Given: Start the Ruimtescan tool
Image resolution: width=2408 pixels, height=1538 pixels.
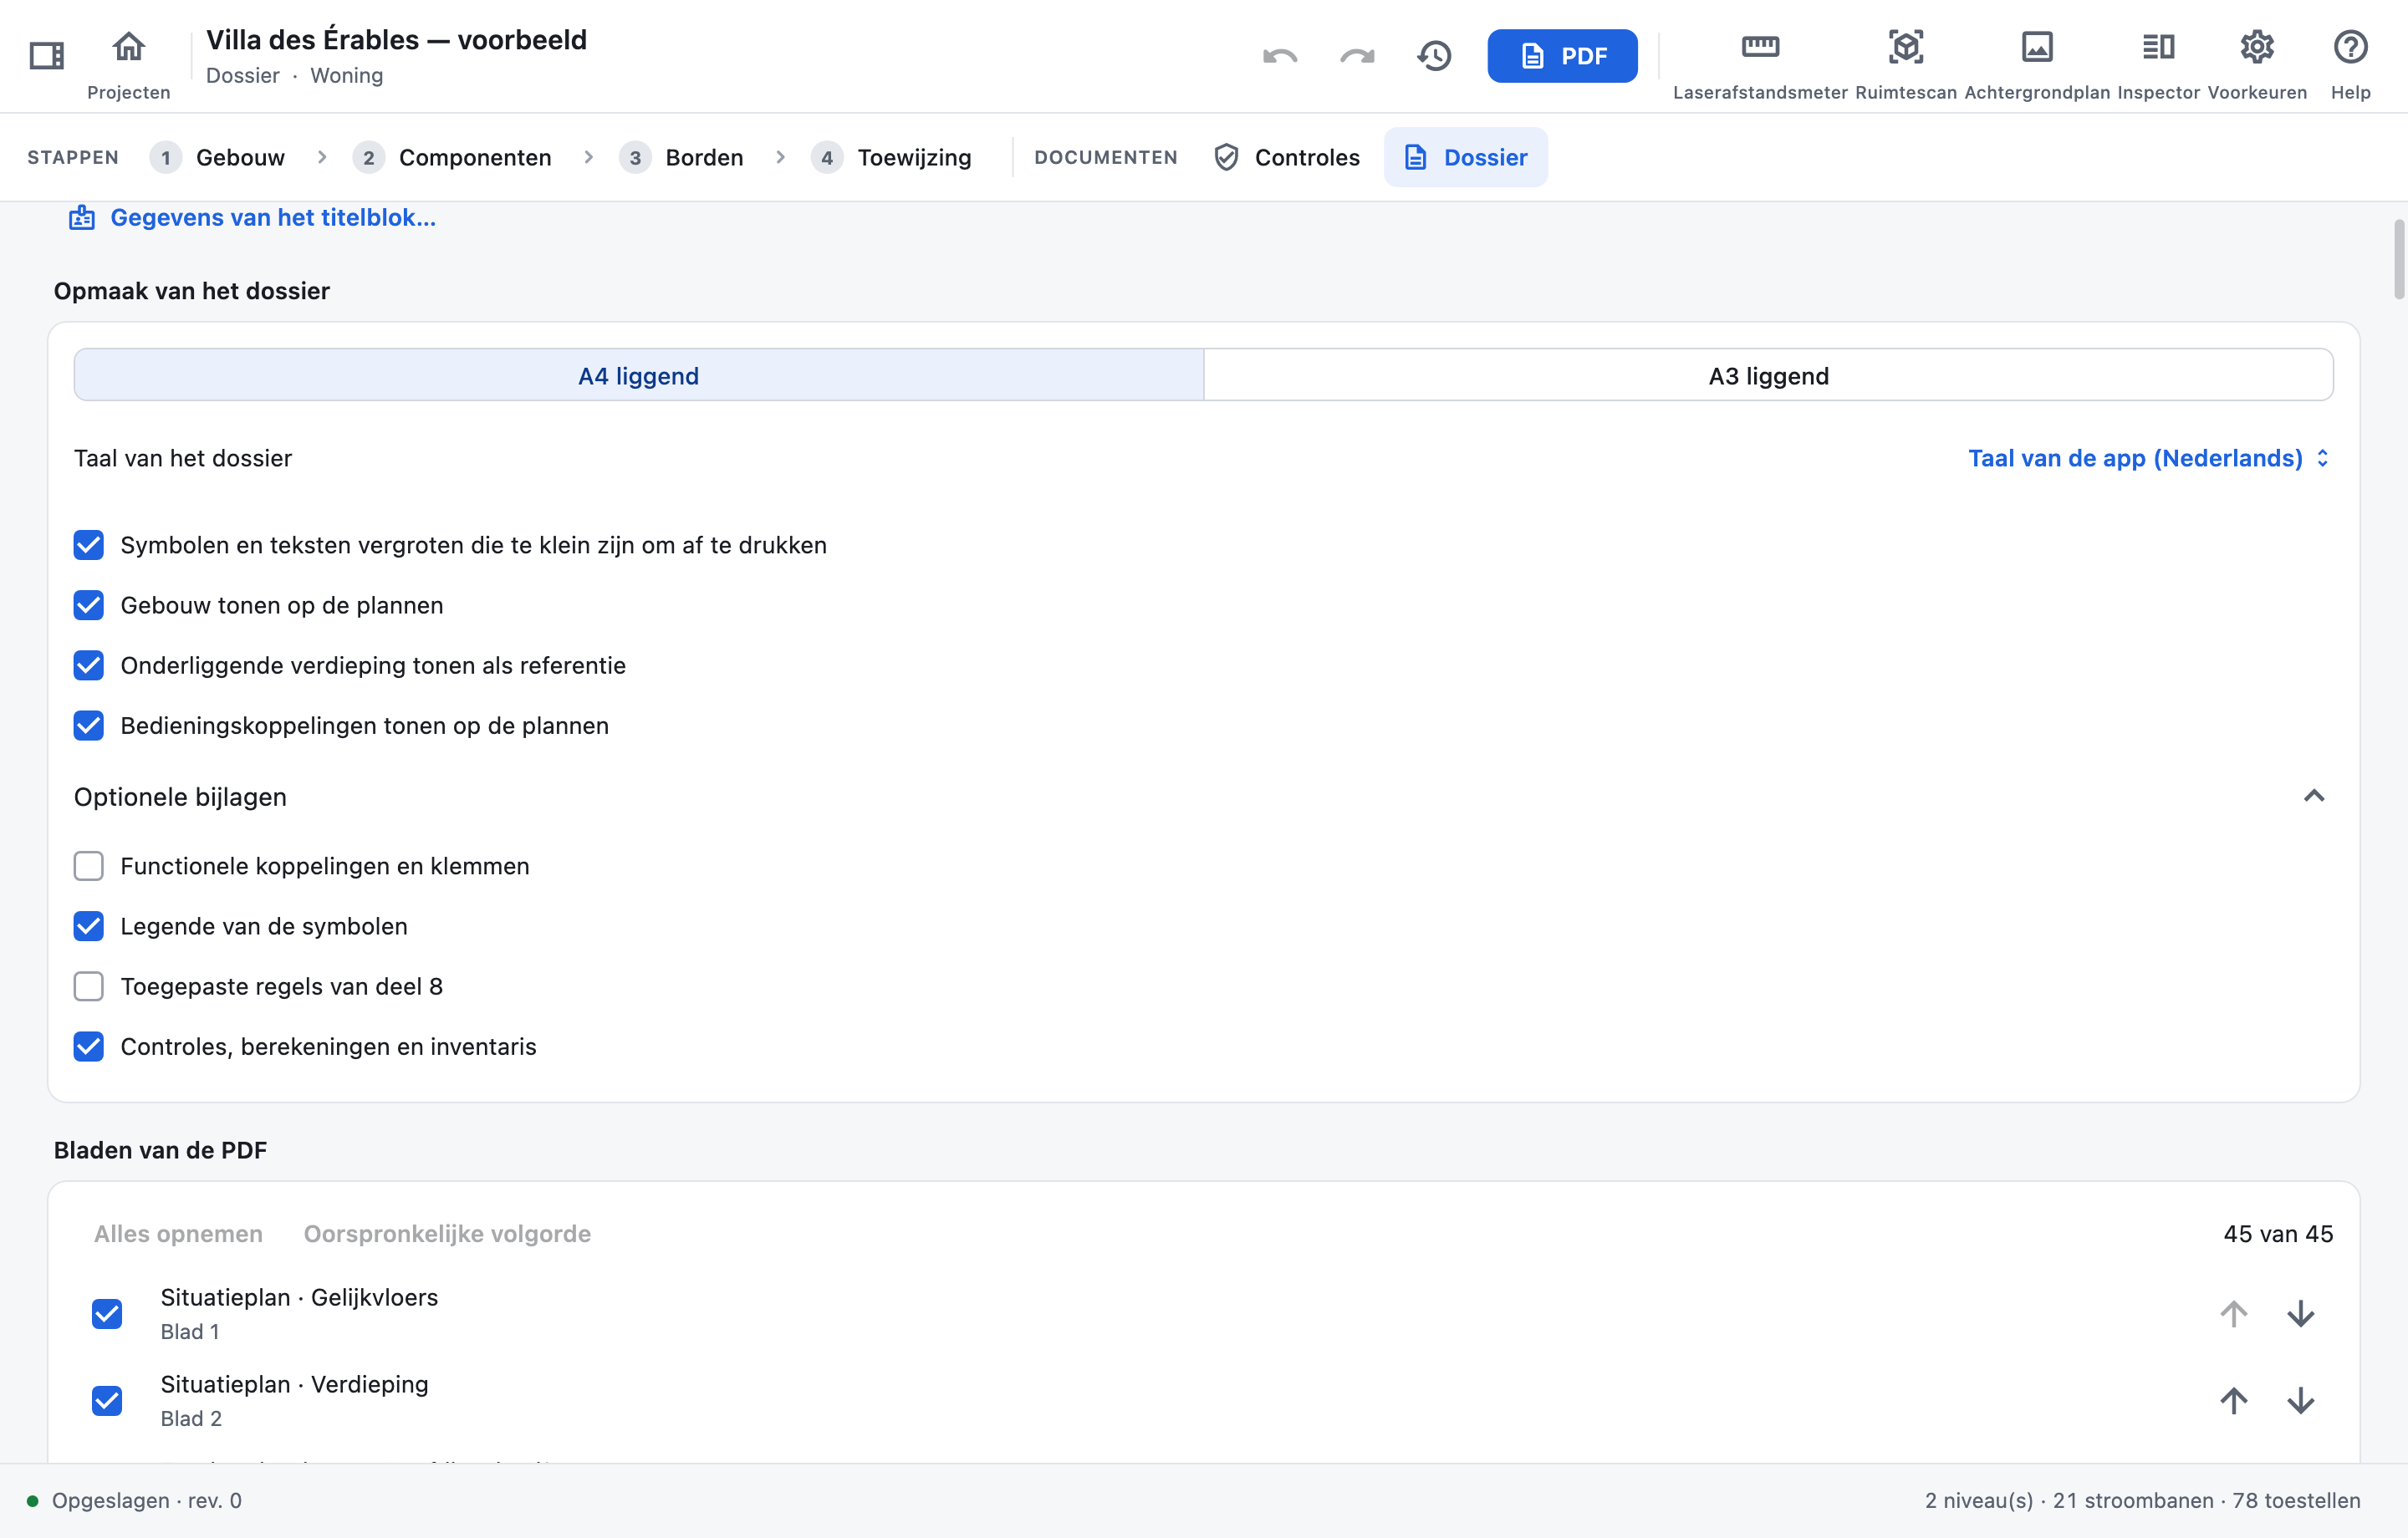Looking at the screenshot, I should [x=1906, y=46].
